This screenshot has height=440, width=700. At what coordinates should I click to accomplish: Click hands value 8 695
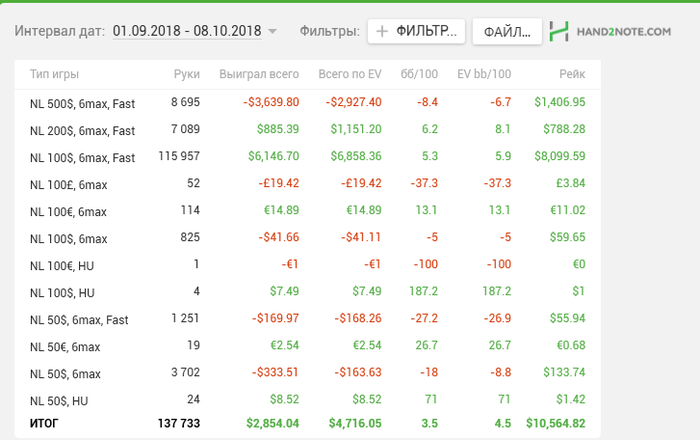click(x=185, y=102)
